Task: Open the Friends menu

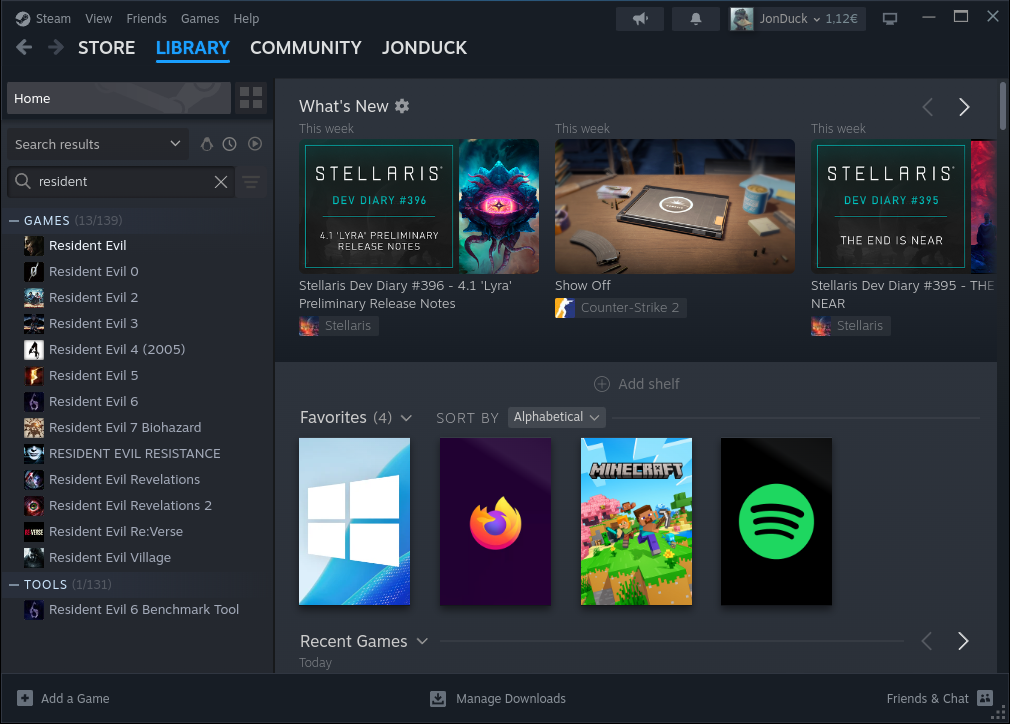Action: point(146,19)
